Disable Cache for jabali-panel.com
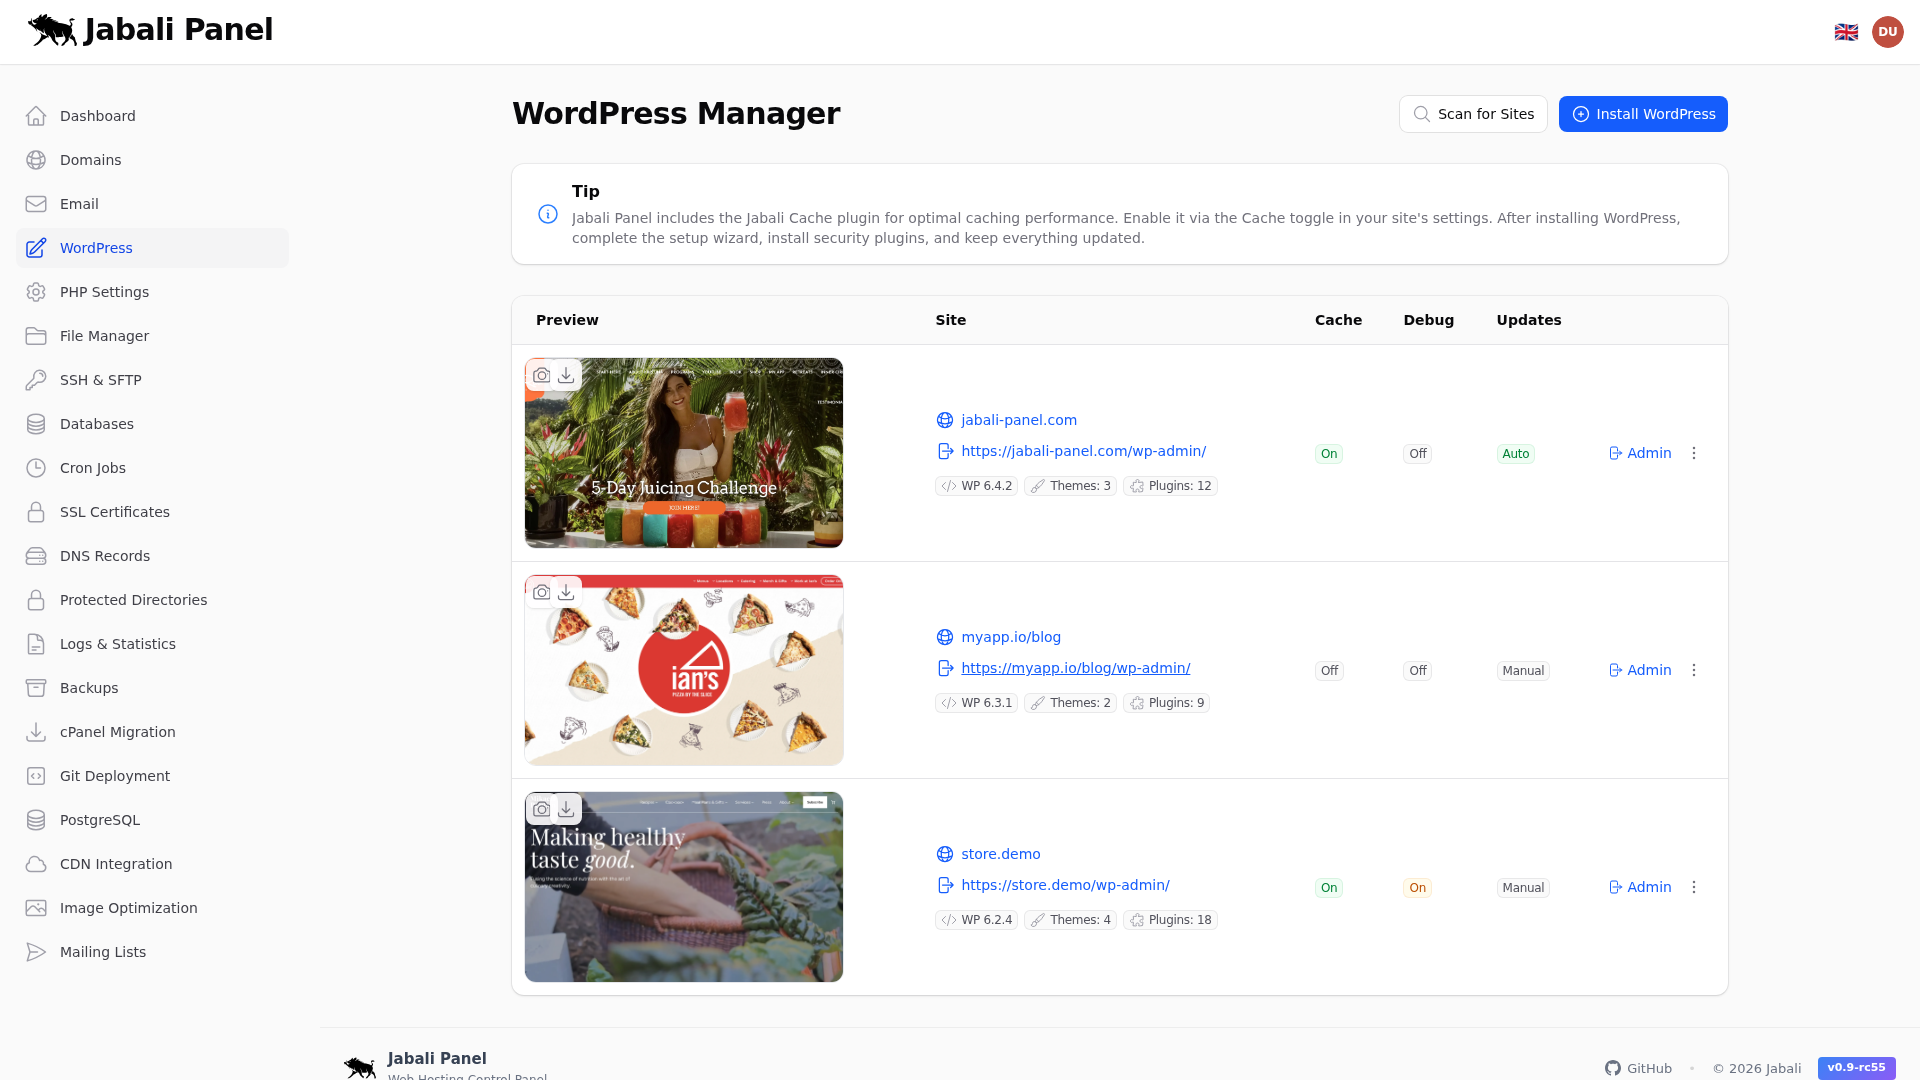The width and height of the screenshot is (1920, 1080). tap(1328, 453)
